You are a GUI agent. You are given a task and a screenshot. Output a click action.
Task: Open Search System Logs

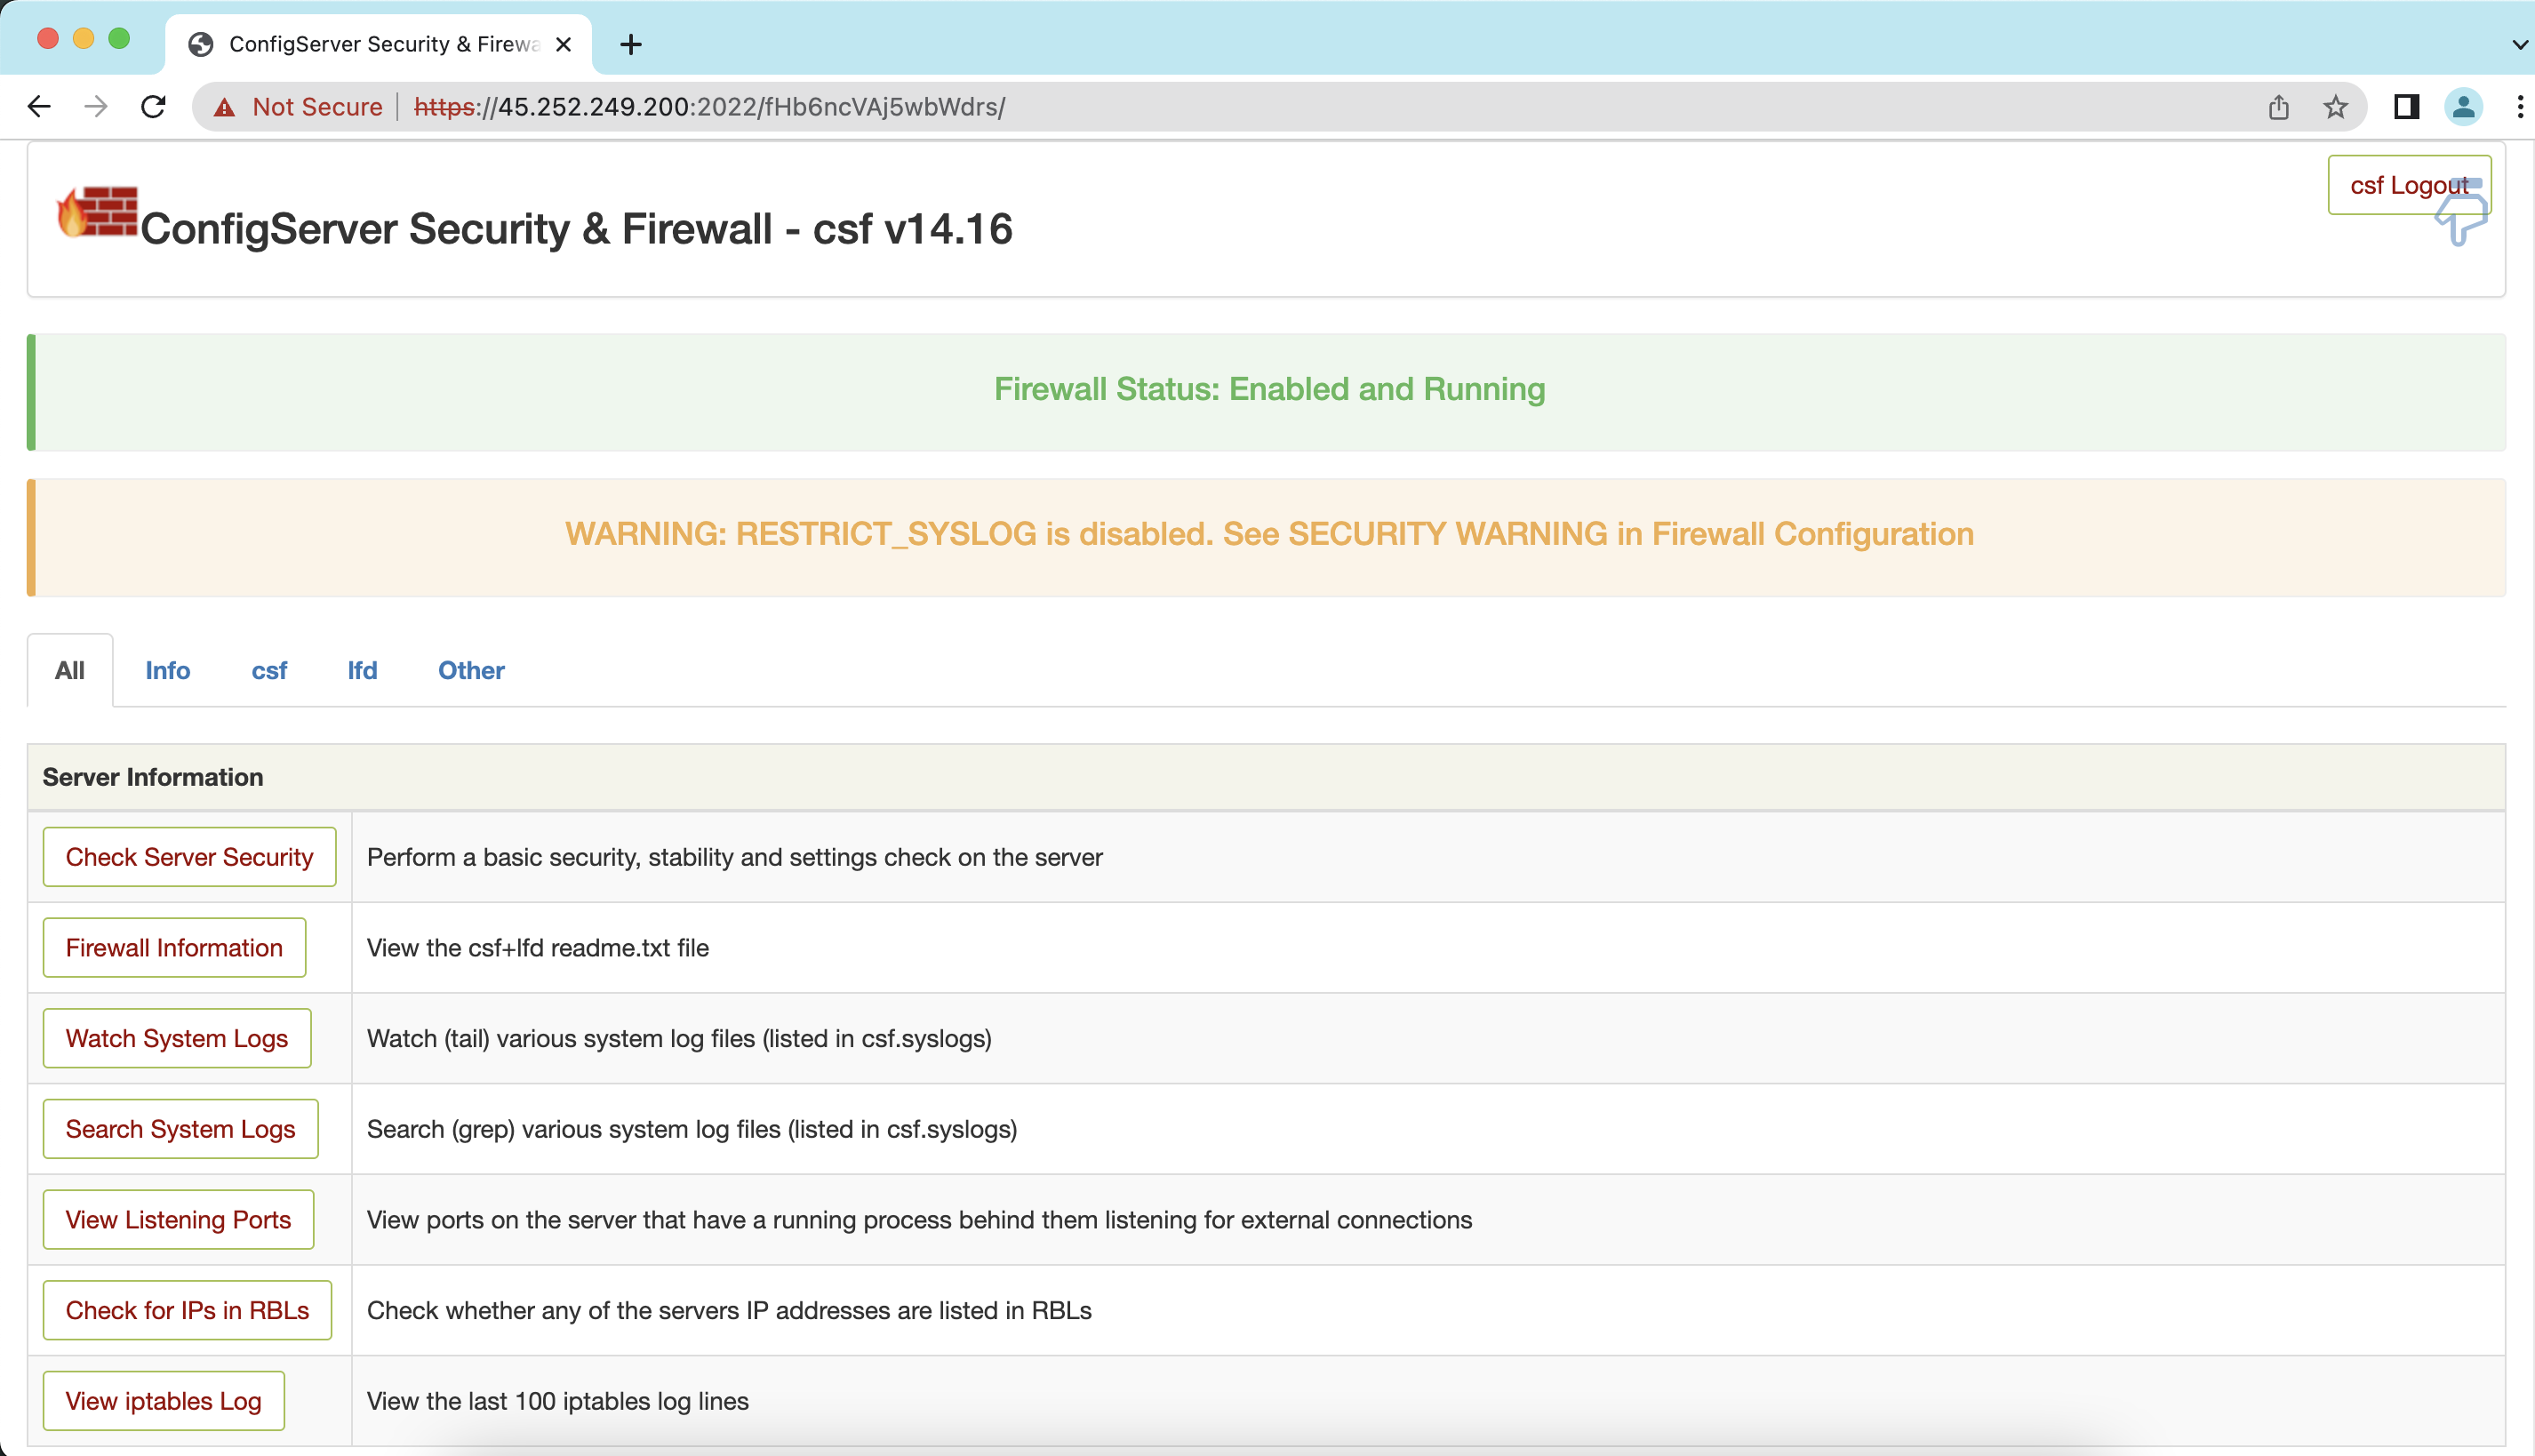180,1129
